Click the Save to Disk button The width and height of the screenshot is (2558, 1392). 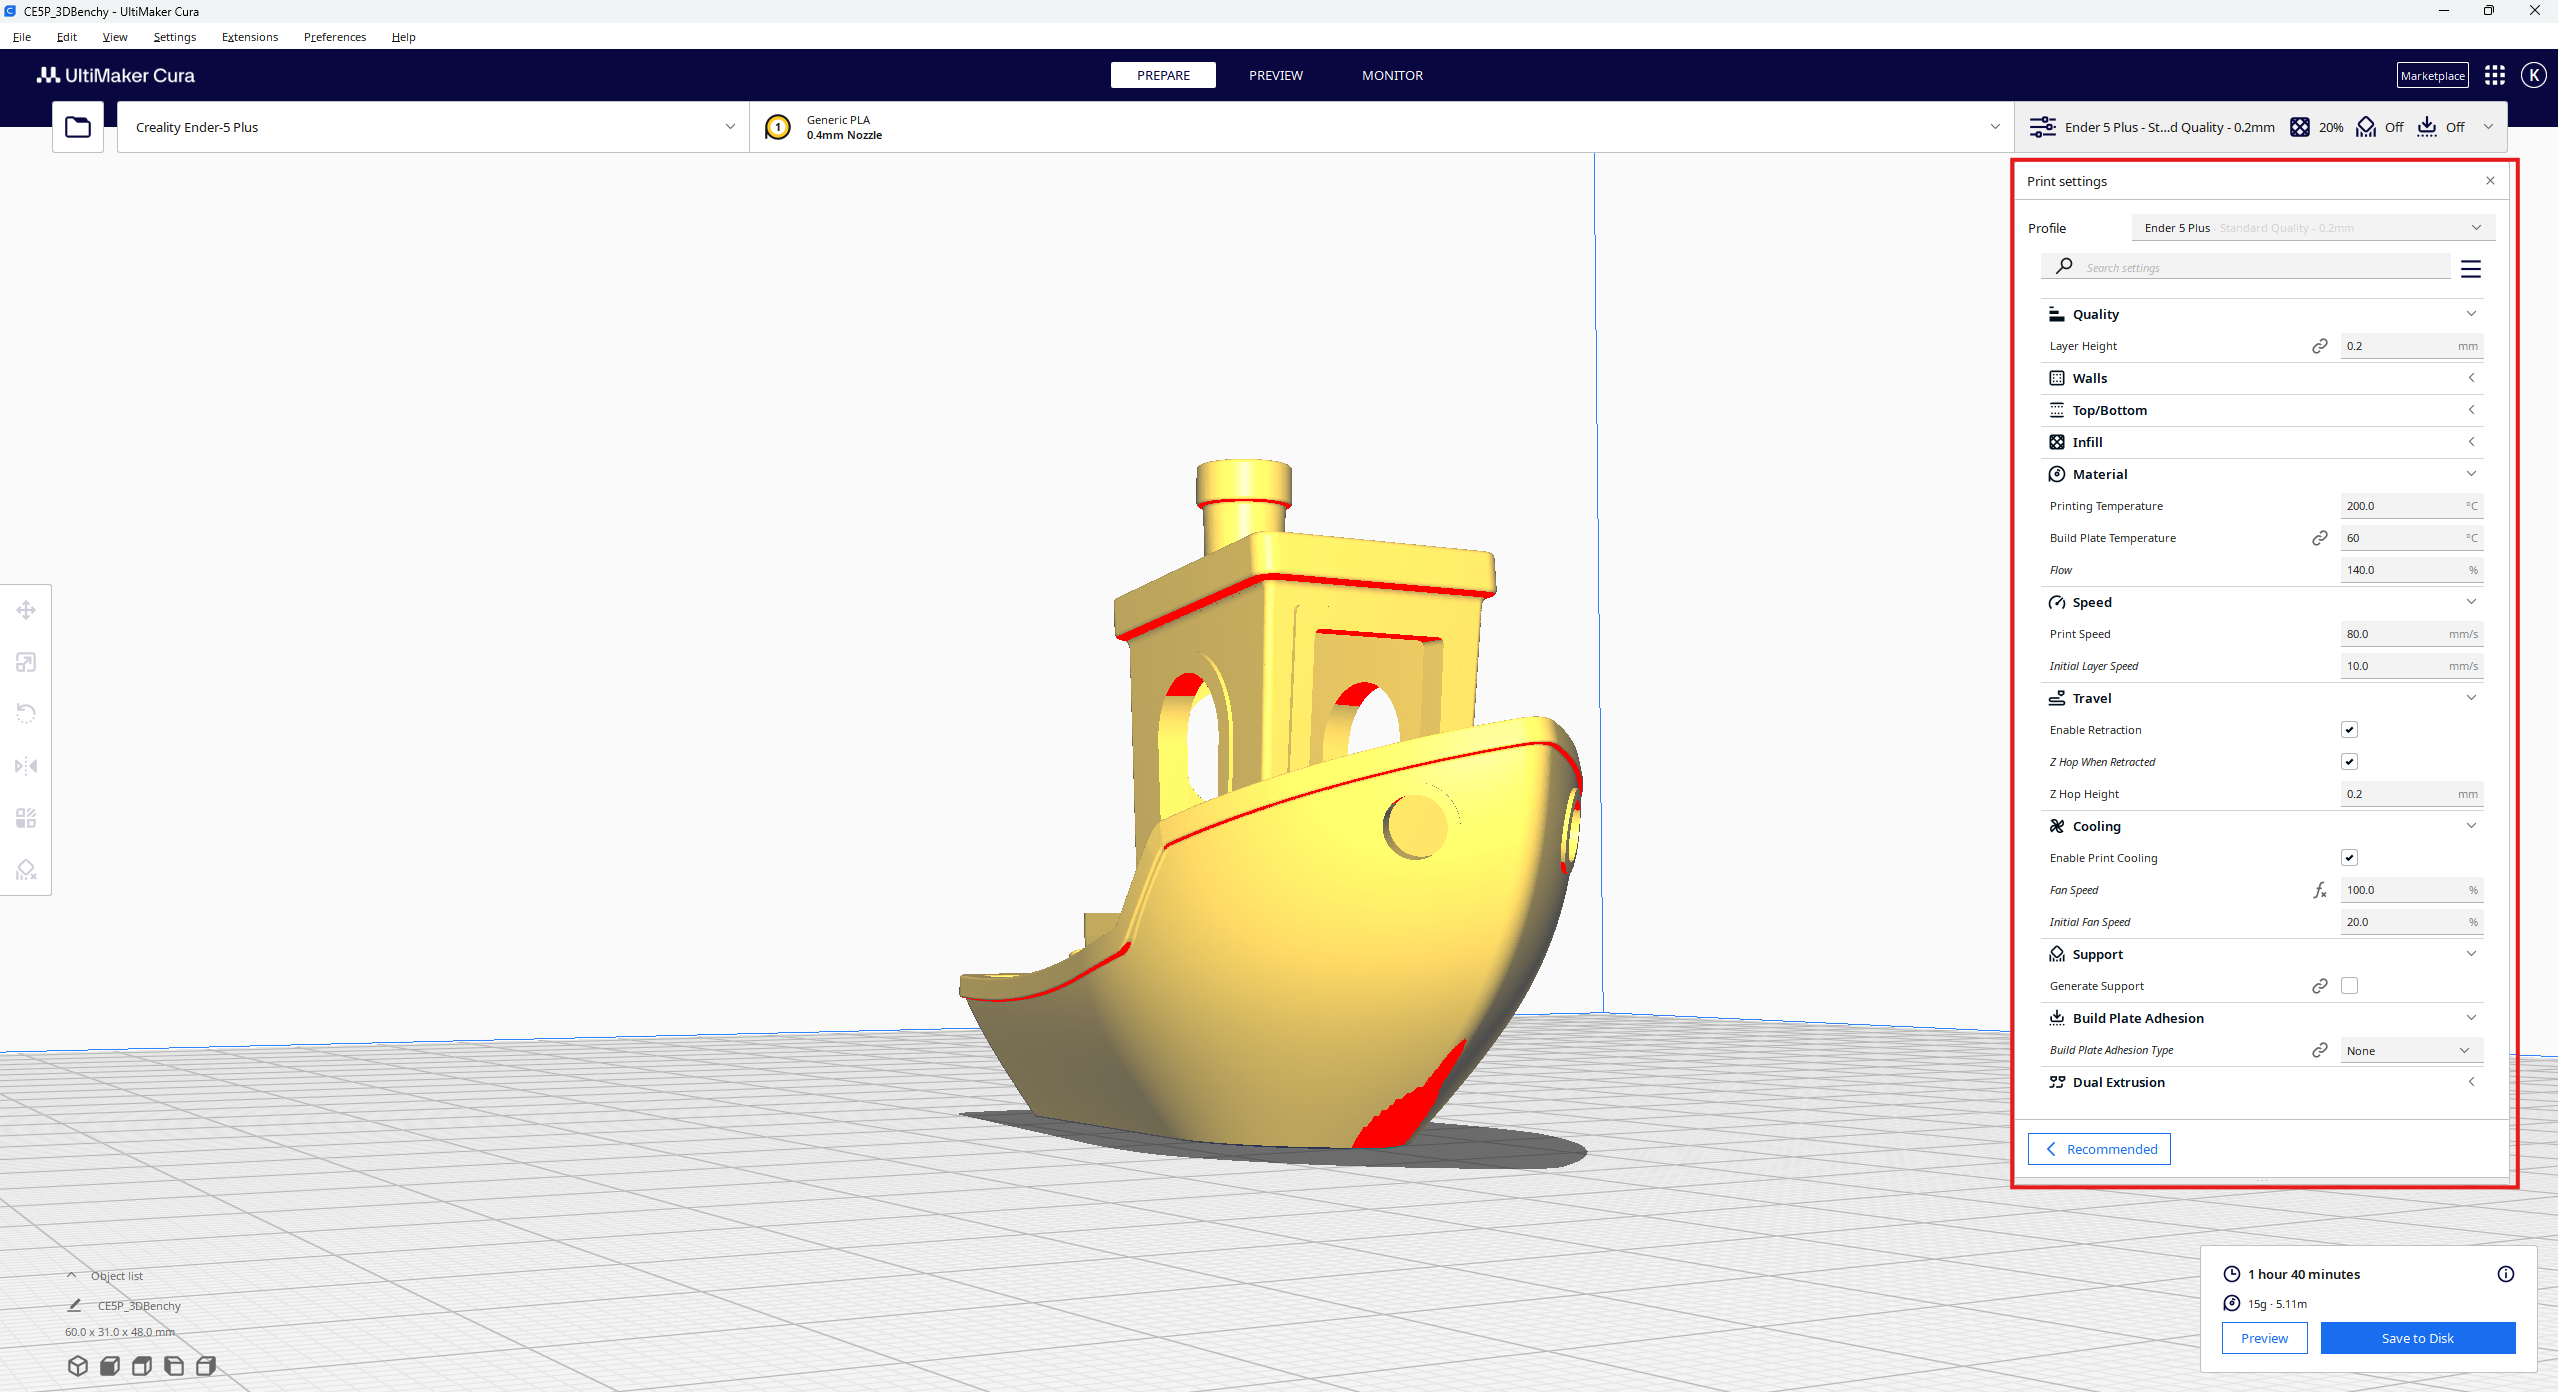[2417, 1338]
